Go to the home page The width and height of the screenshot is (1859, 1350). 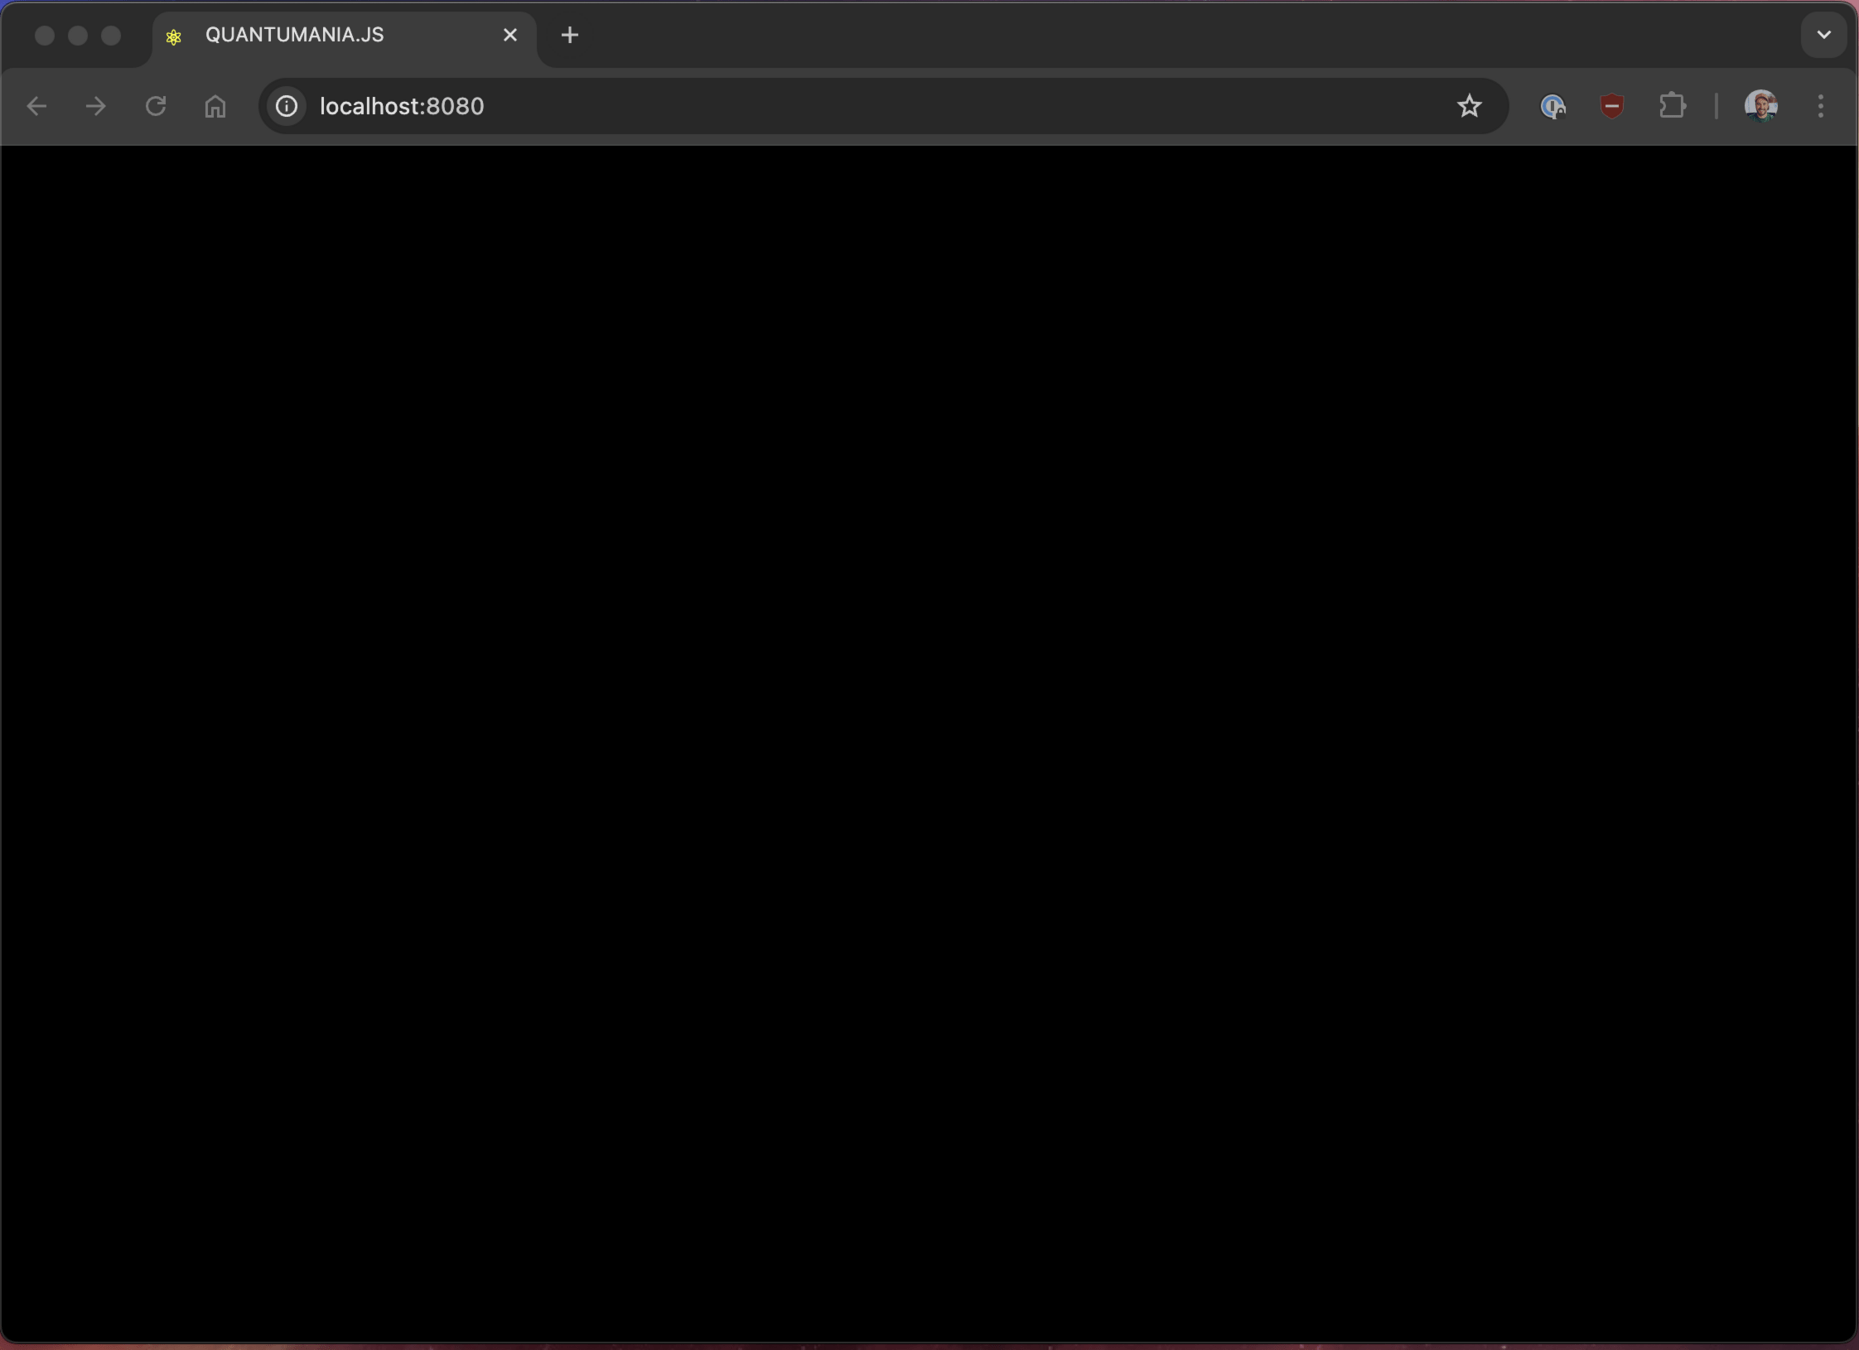(x=215, y=106)
